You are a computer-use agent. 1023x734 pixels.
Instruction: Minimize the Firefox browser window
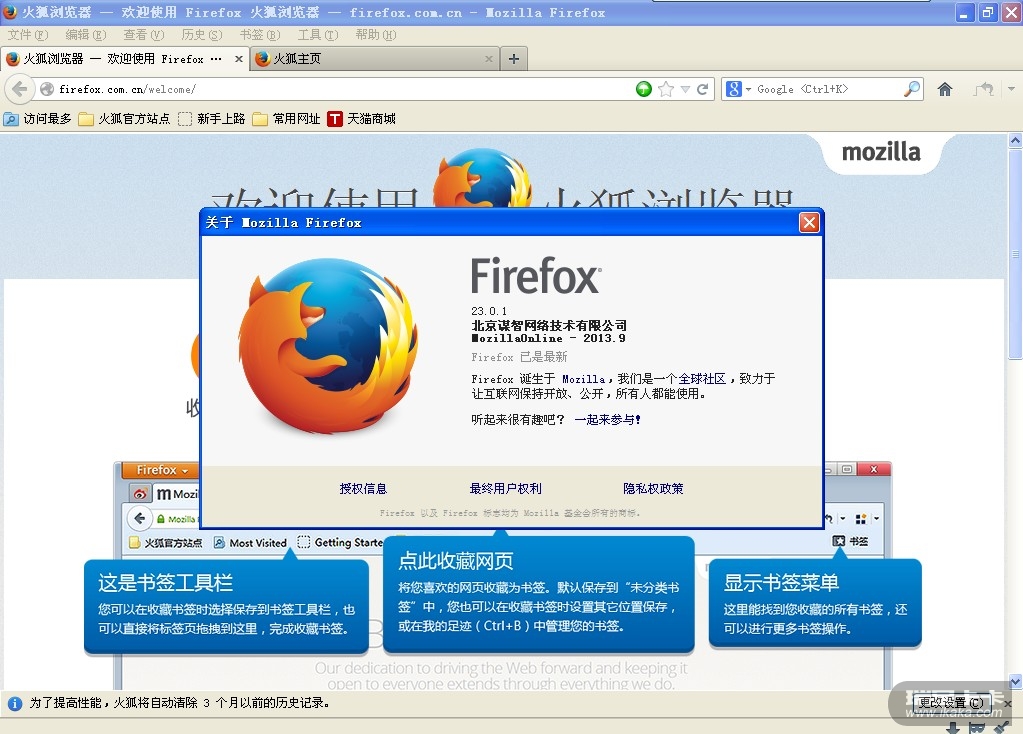pyautogui.click(x=964, y=12)
